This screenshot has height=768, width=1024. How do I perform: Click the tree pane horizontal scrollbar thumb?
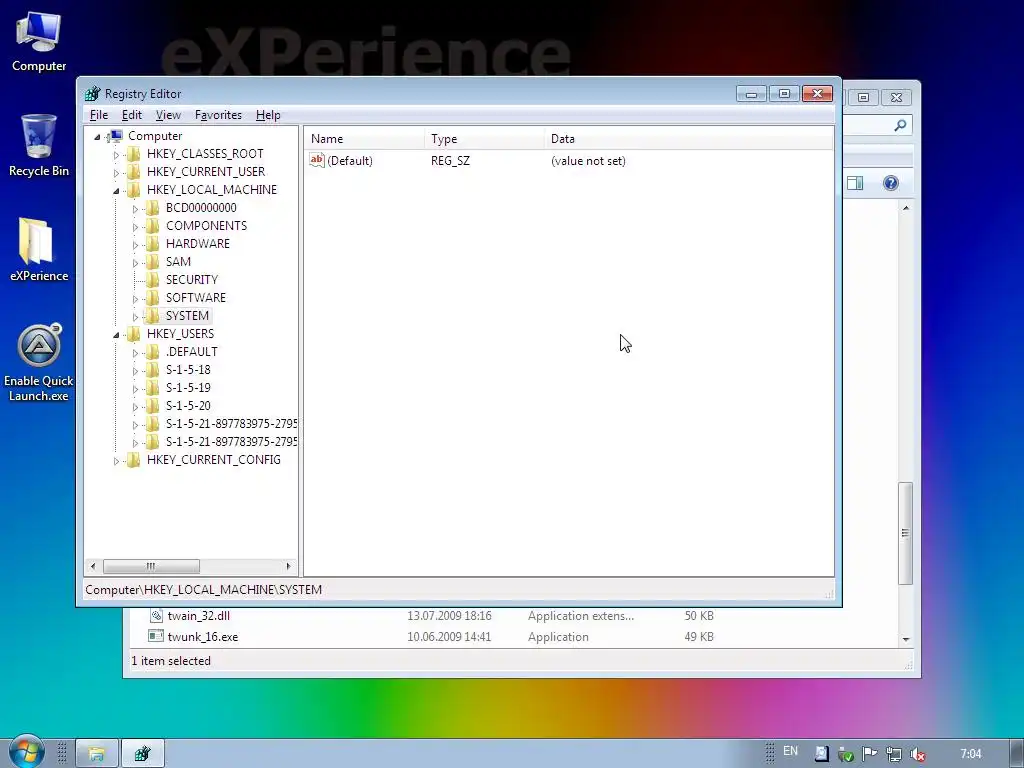click(x=151, y=566)
